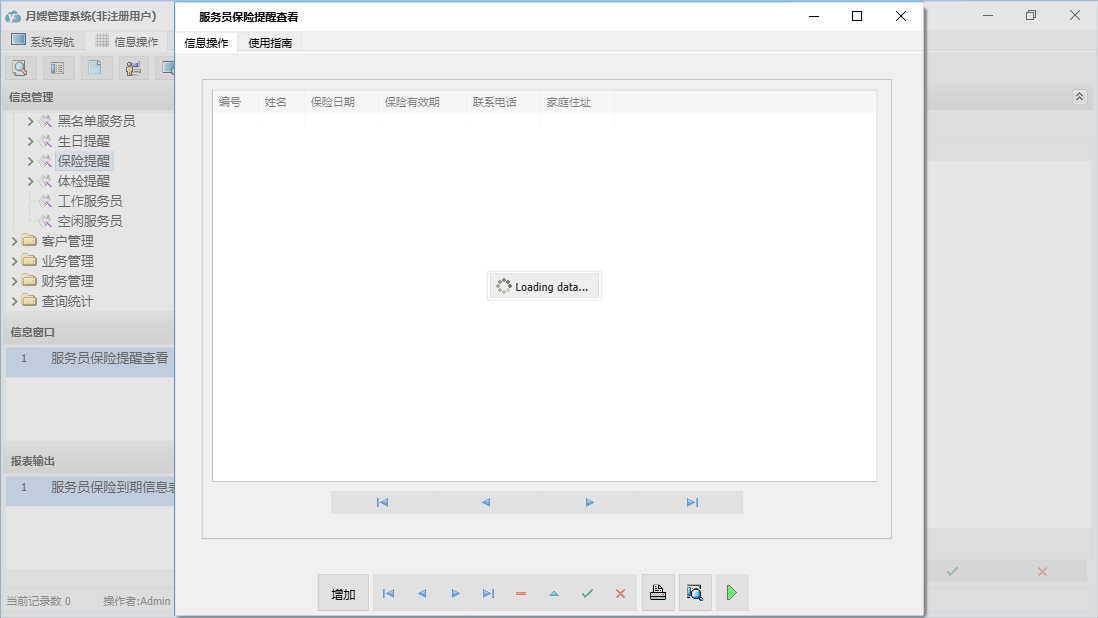The width and height of the screenshot is (1098, 618).
Task: Expand the 保险提醒 tree node
Action: (30, 161)
